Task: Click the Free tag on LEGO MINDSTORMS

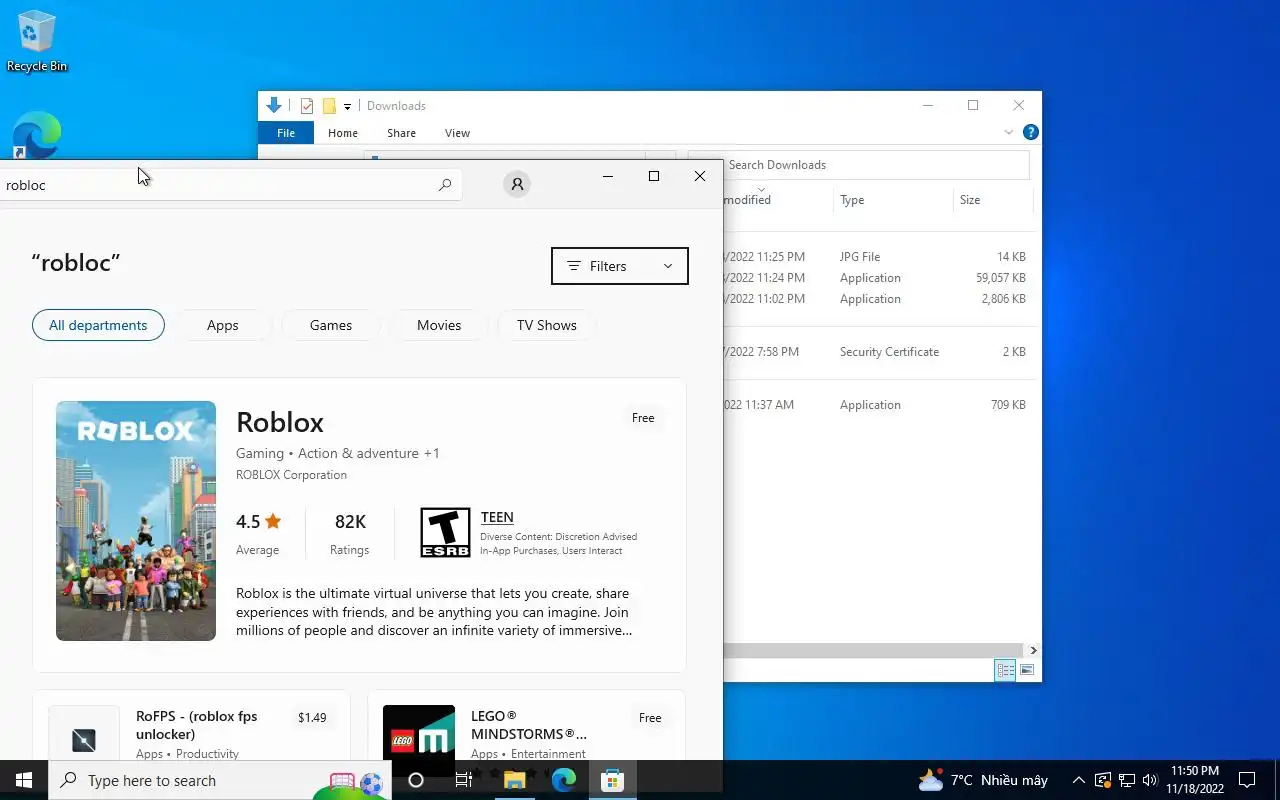Action: [x=650, y=718]
